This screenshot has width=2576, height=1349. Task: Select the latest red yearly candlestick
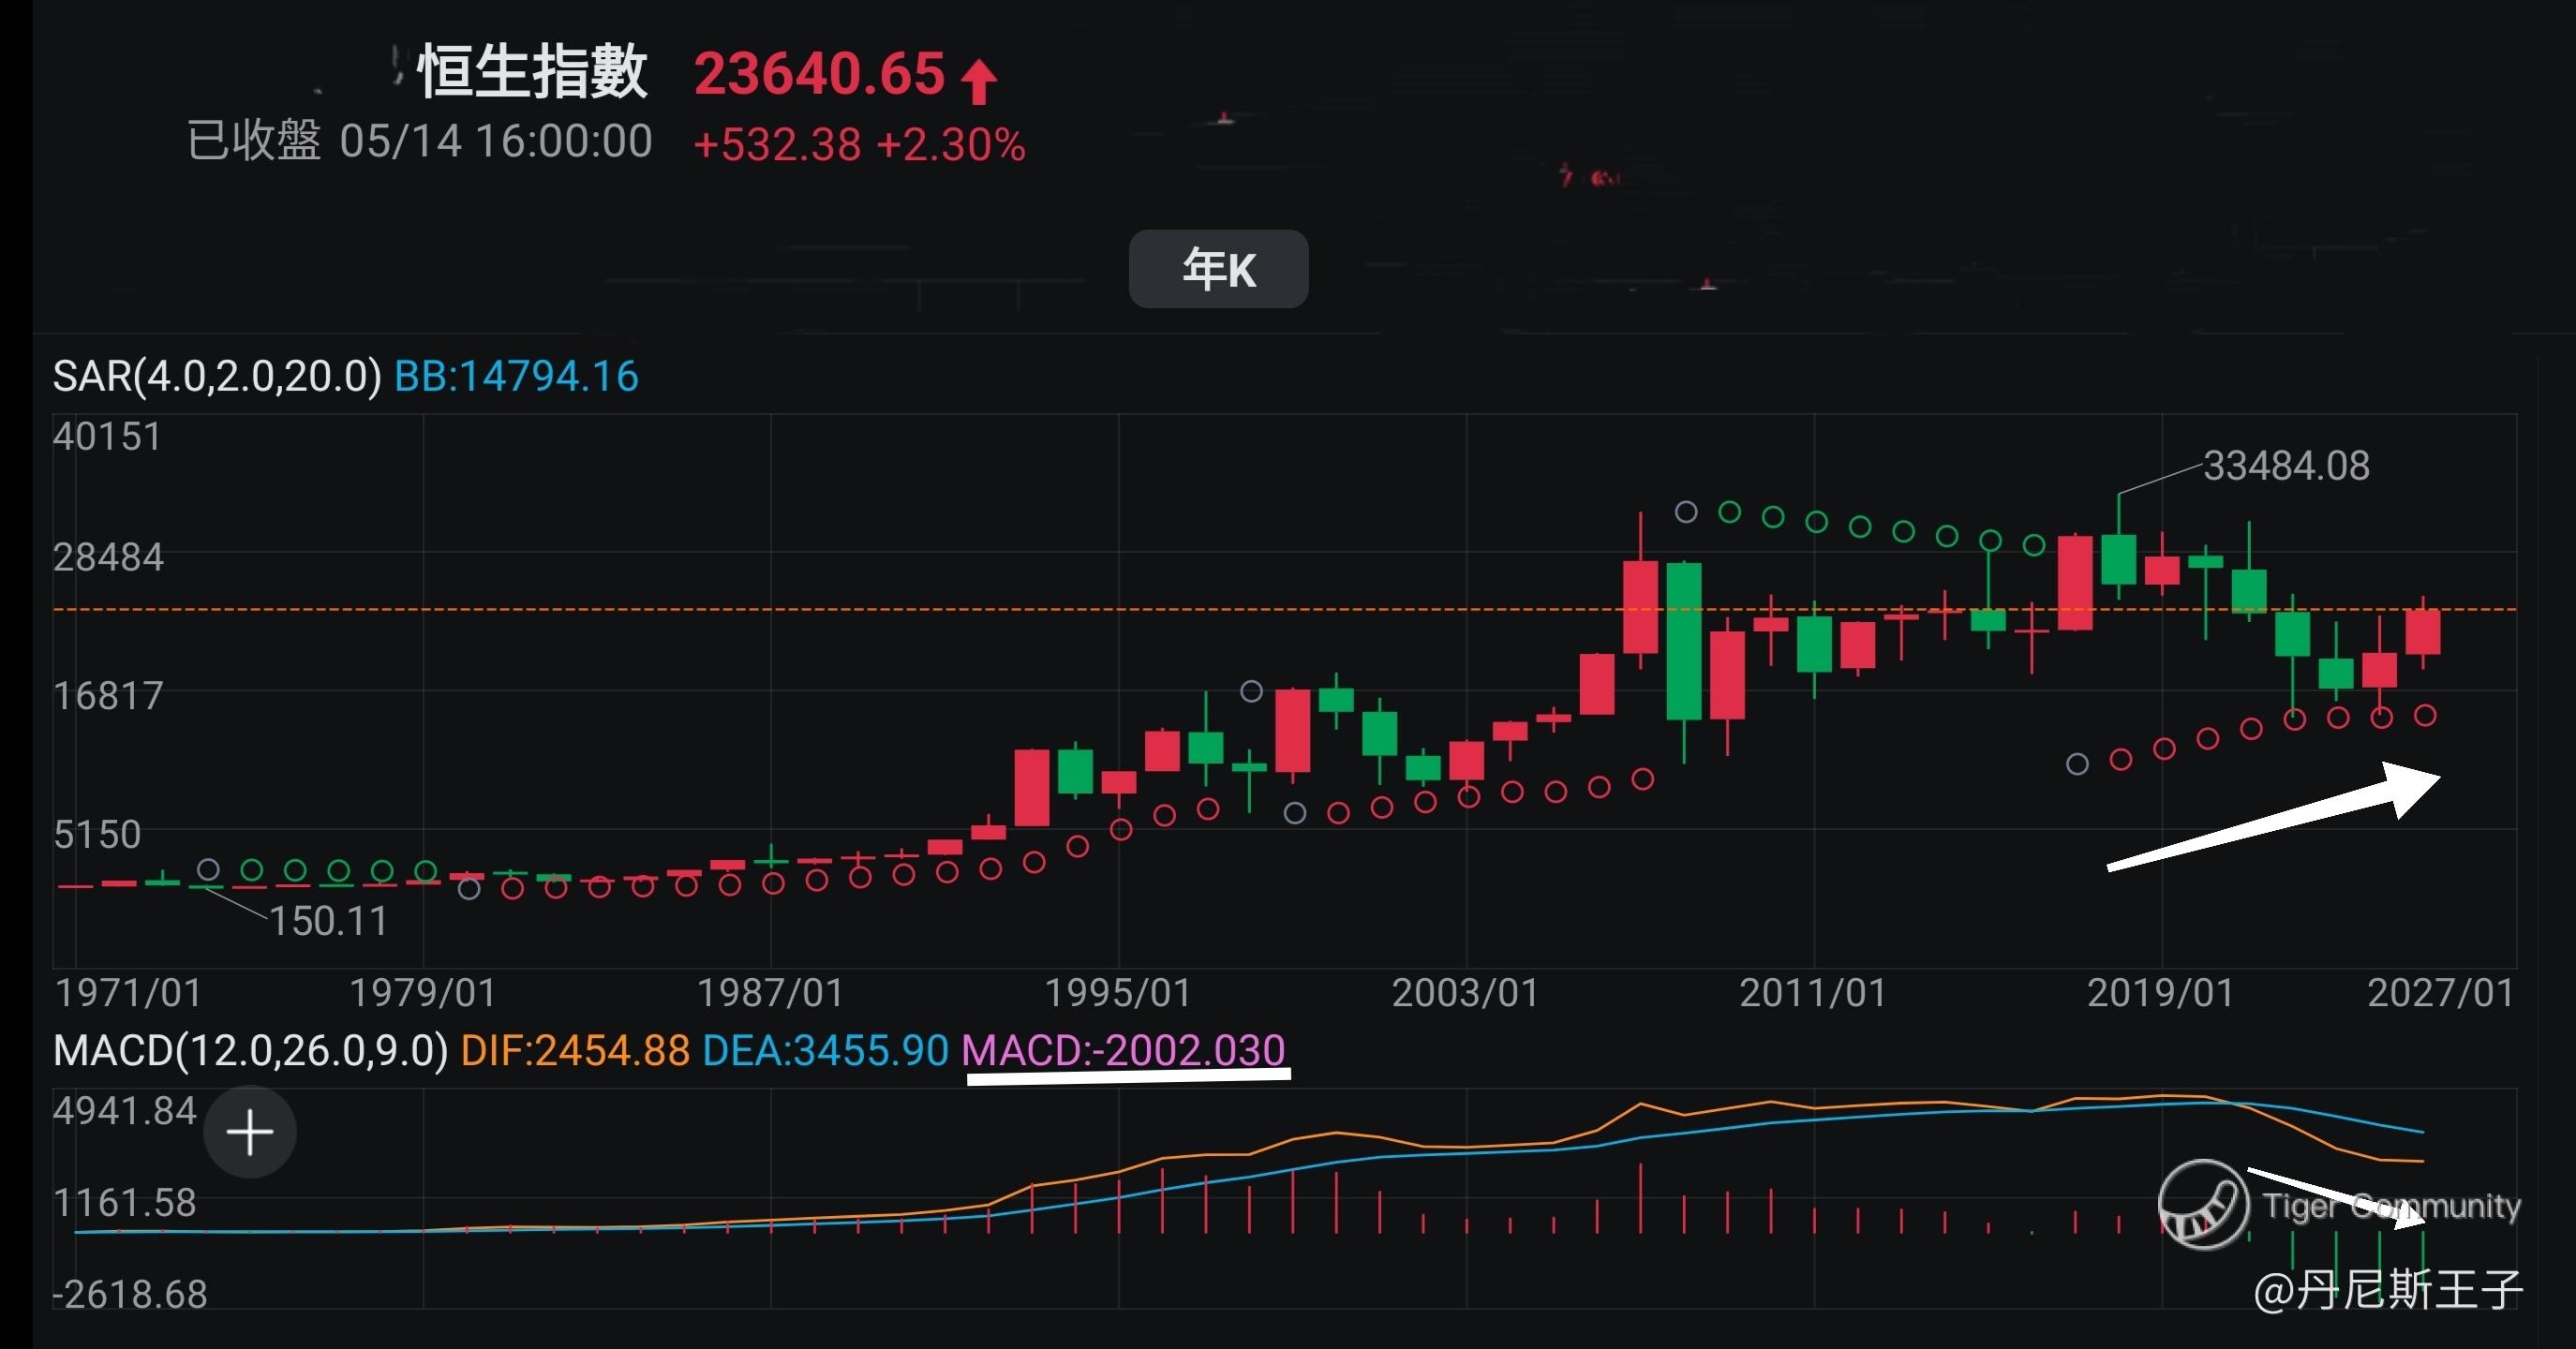tap(2423, 632)
